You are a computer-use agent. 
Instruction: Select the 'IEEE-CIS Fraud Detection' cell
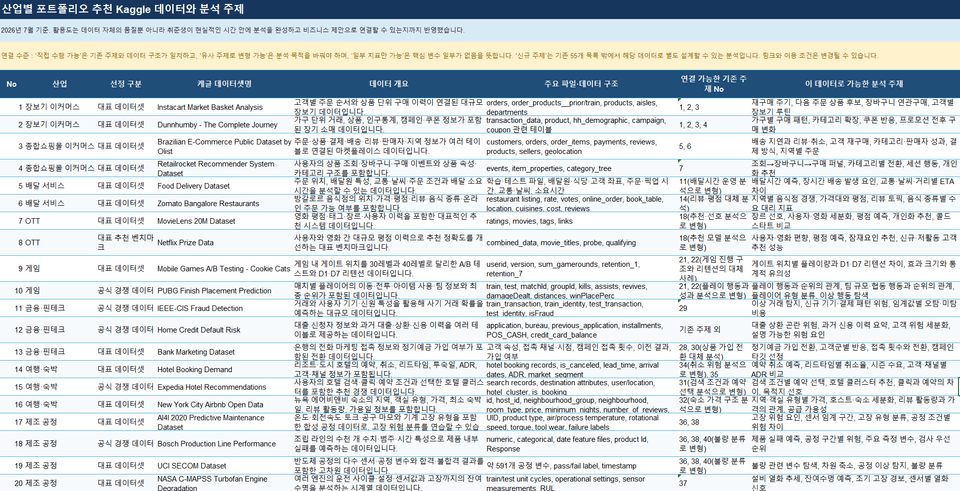click(200, 309)
